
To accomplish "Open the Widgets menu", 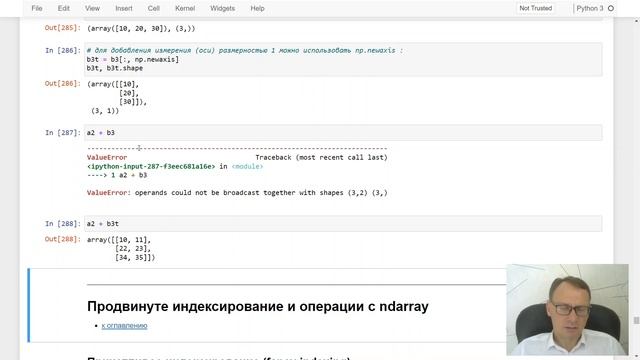I will pyautogui.click(x=222, y=8).
